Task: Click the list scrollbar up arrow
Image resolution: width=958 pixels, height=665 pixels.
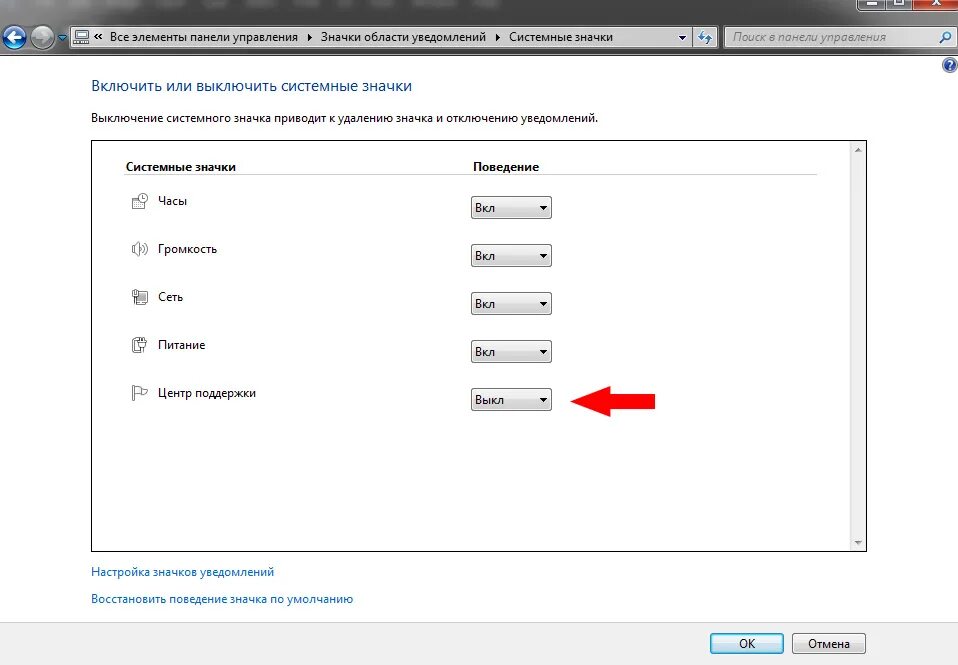Action: click(x=858, y=150)
